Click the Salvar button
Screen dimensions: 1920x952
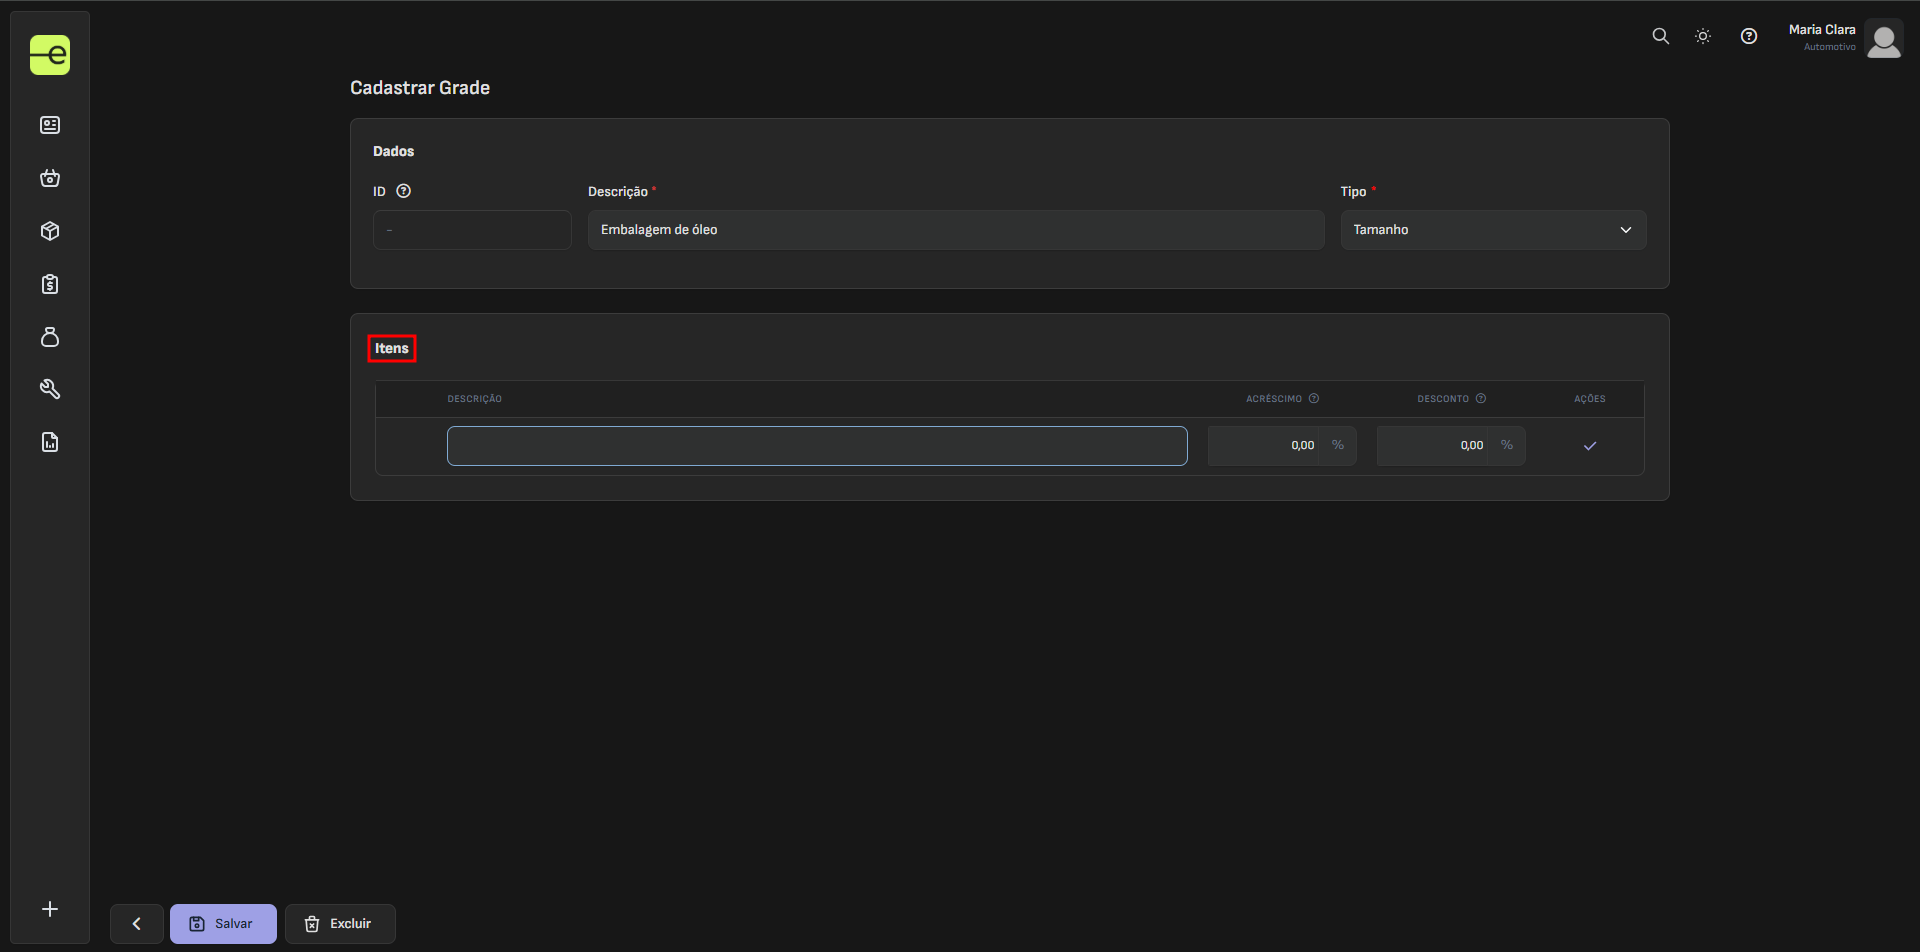(x=223, y=924)
